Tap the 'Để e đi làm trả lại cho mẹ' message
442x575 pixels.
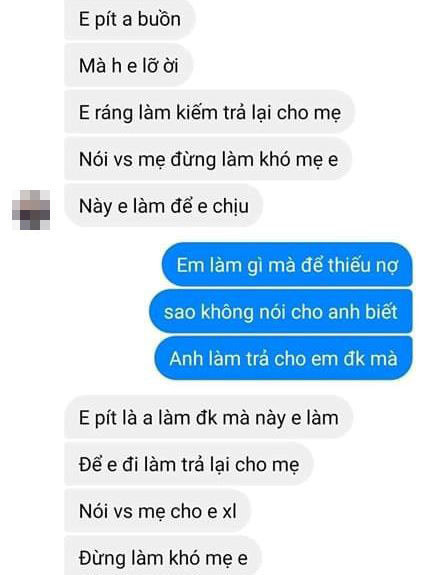click(x=189, y=464)
